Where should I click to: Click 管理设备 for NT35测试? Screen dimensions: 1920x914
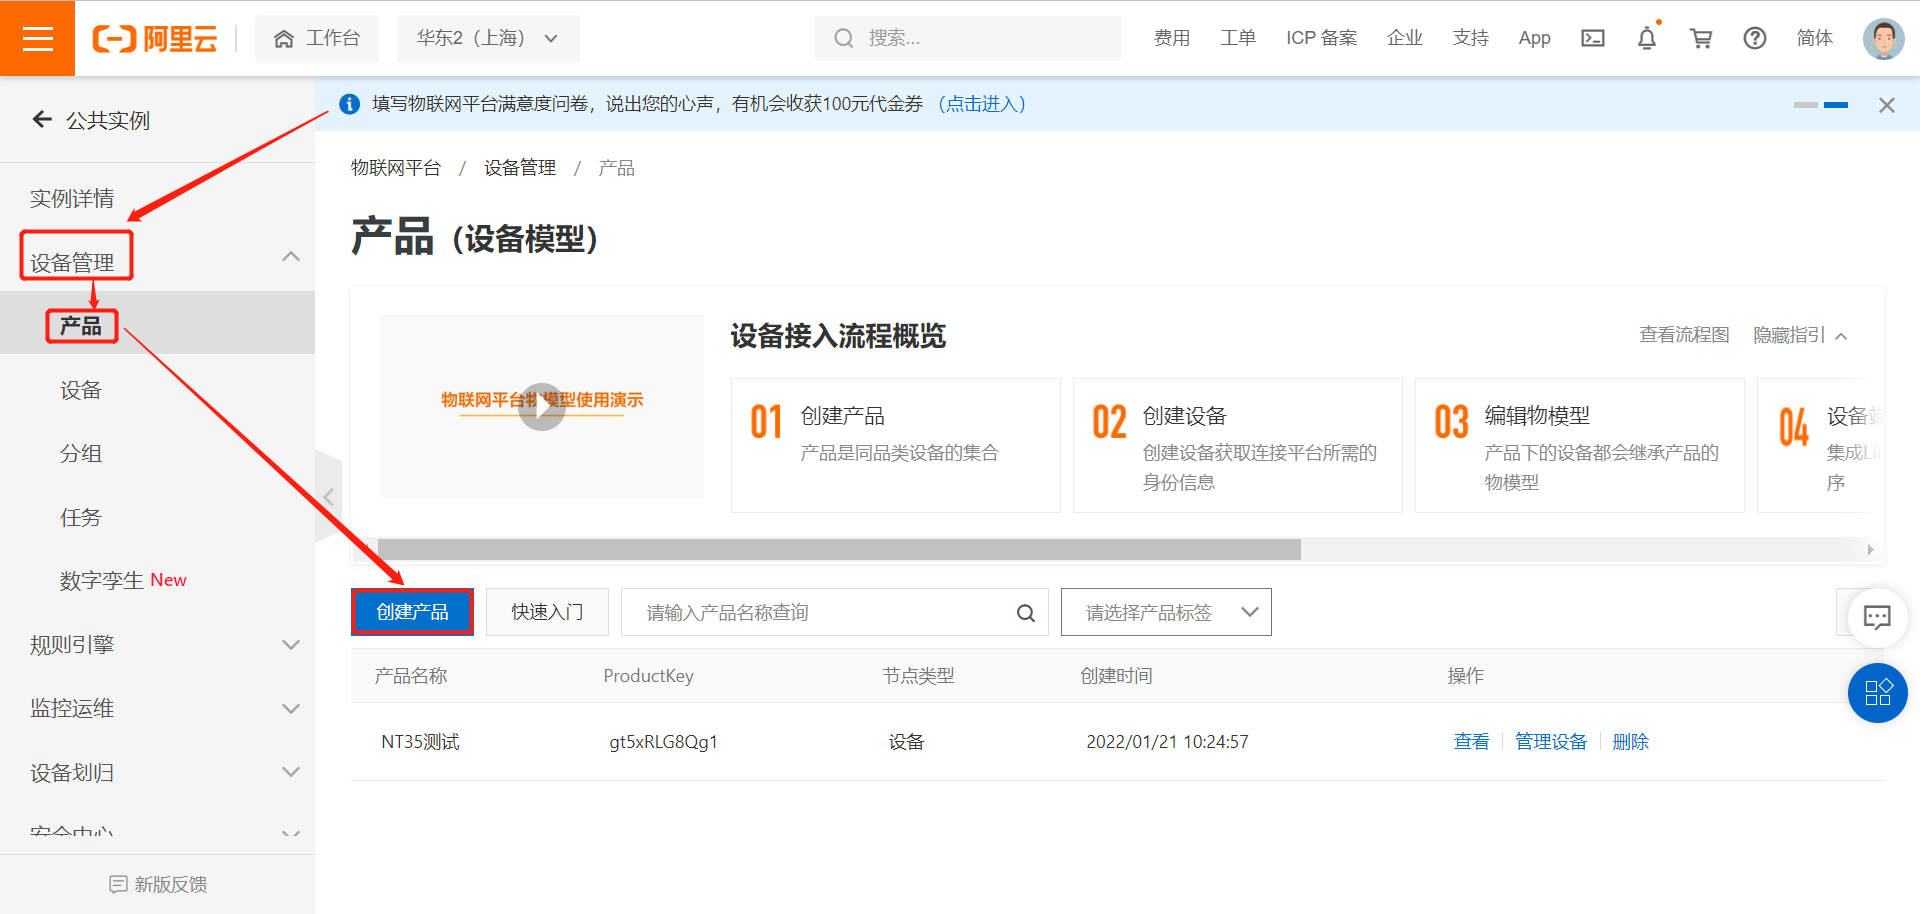pos(1551,742)
